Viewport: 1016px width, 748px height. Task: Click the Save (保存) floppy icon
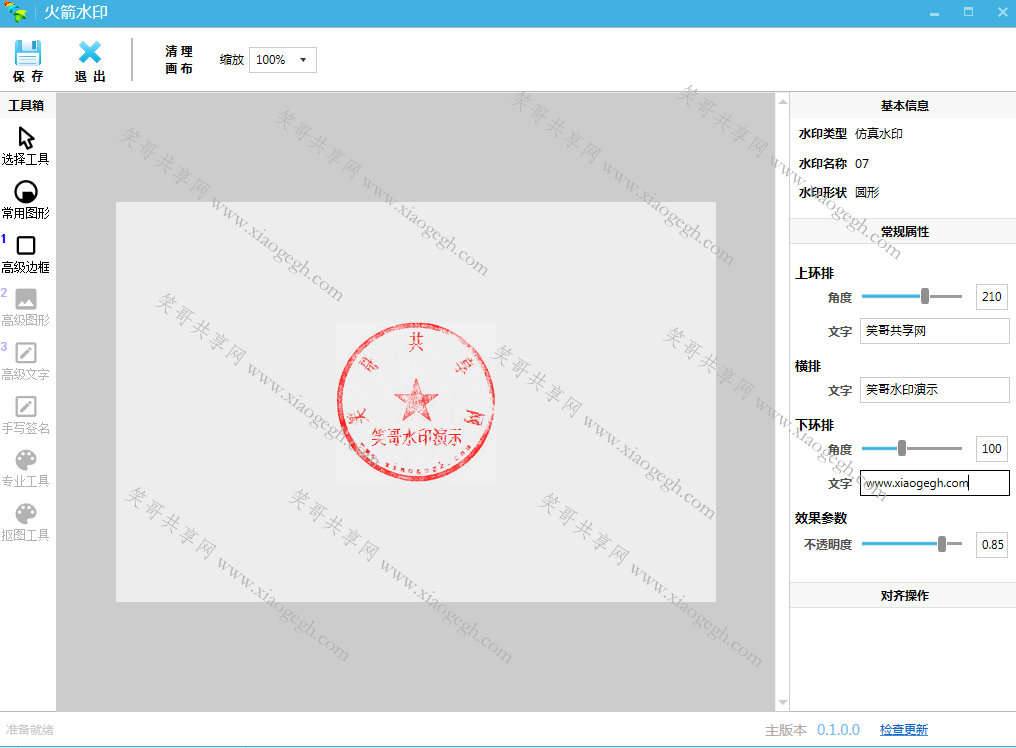click(28, 53)
